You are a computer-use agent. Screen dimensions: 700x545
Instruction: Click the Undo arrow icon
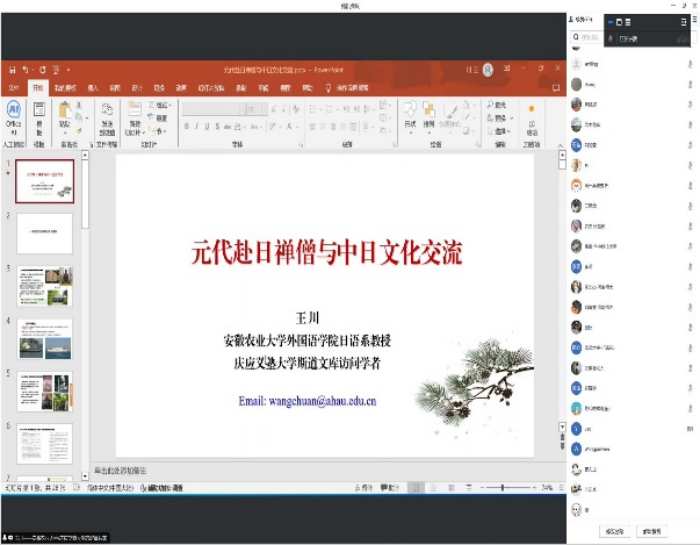[x=26, y=70]
